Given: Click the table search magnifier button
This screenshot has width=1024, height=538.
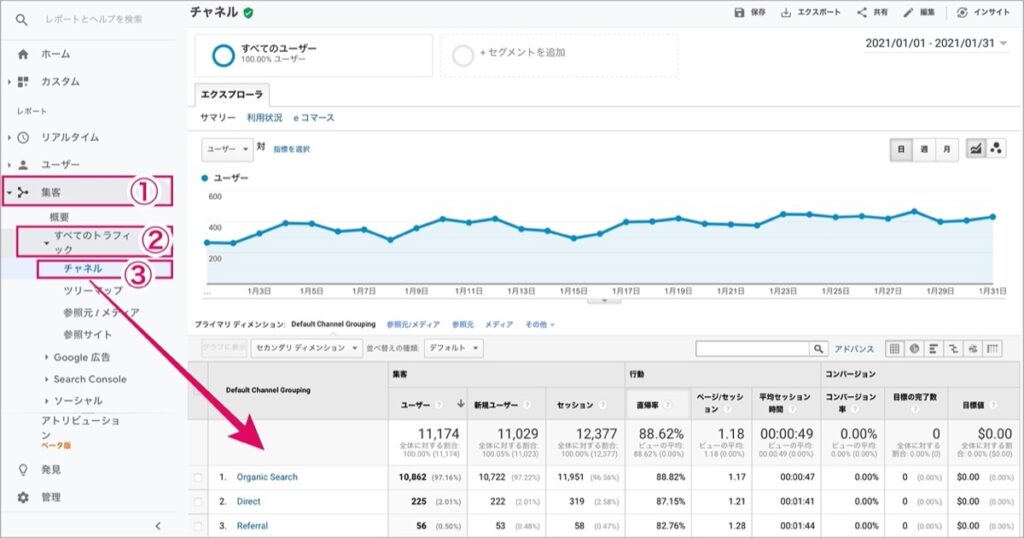Looking at the screenshot, I should coord(818,349).
